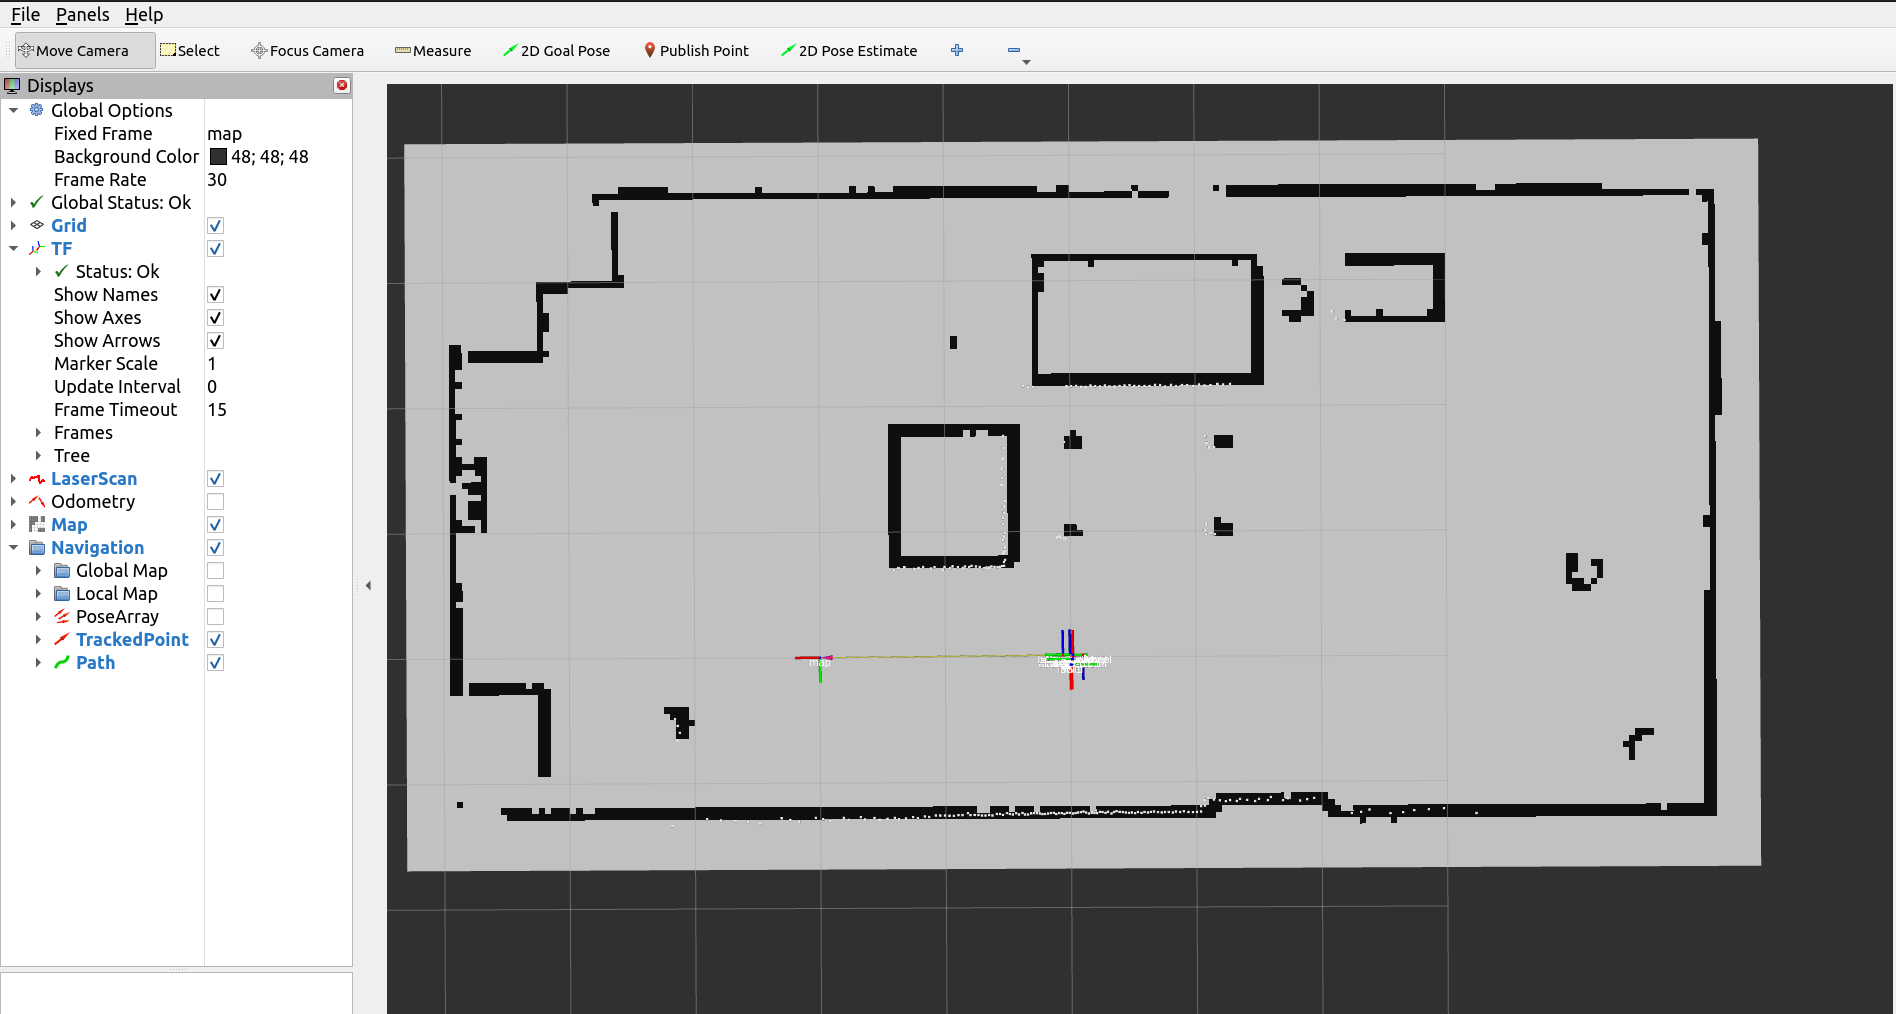Uncheck Show Names under TF

(x=215, y=294)
